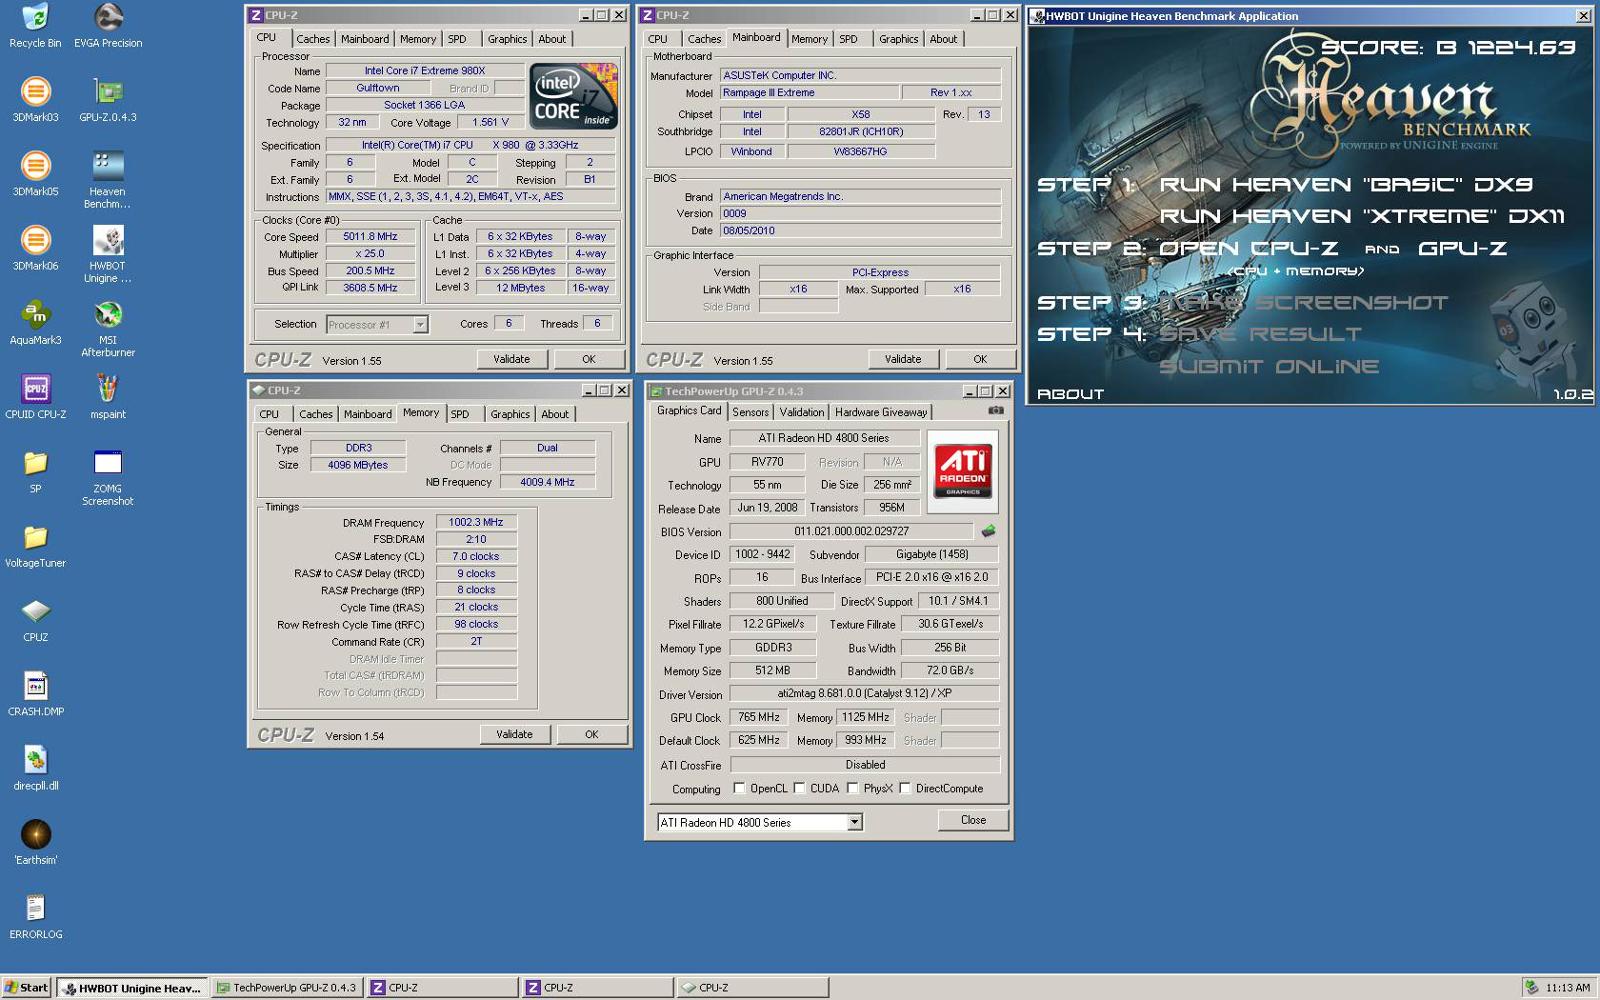Open Heaven Benchmark desktop shortcut
The height and width of the screenshot is (1000, 1600).
[x=108, y=180]
